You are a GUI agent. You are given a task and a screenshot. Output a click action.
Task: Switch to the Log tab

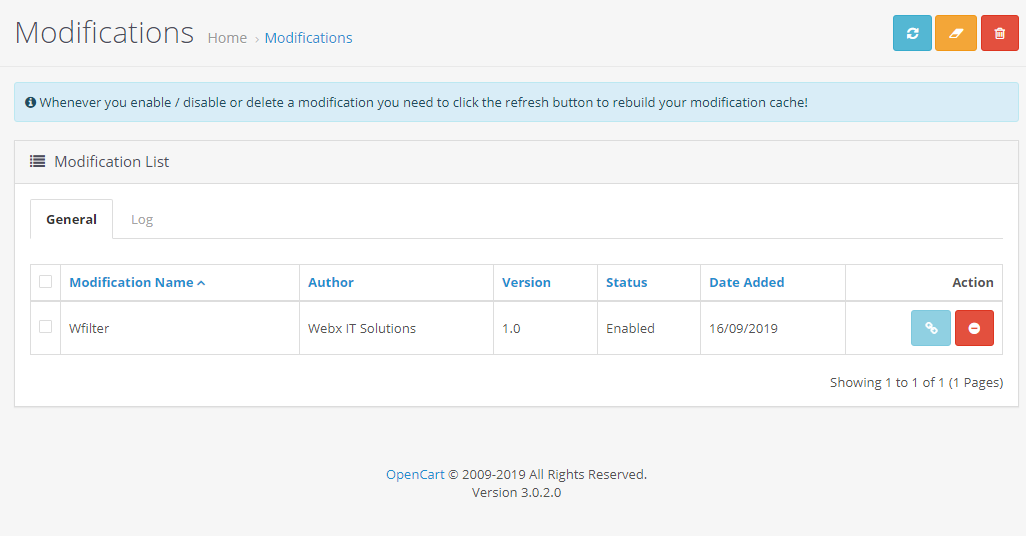point(142,219)
